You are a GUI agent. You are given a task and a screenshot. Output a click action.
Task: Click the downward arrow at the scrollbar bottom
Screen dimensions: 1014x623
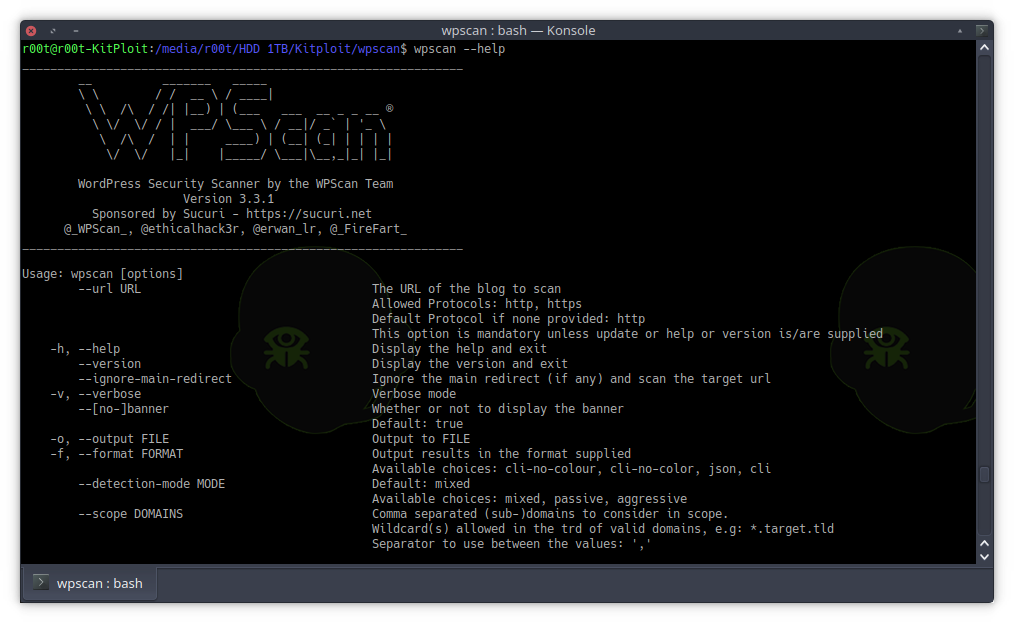[x=984, y=556]
